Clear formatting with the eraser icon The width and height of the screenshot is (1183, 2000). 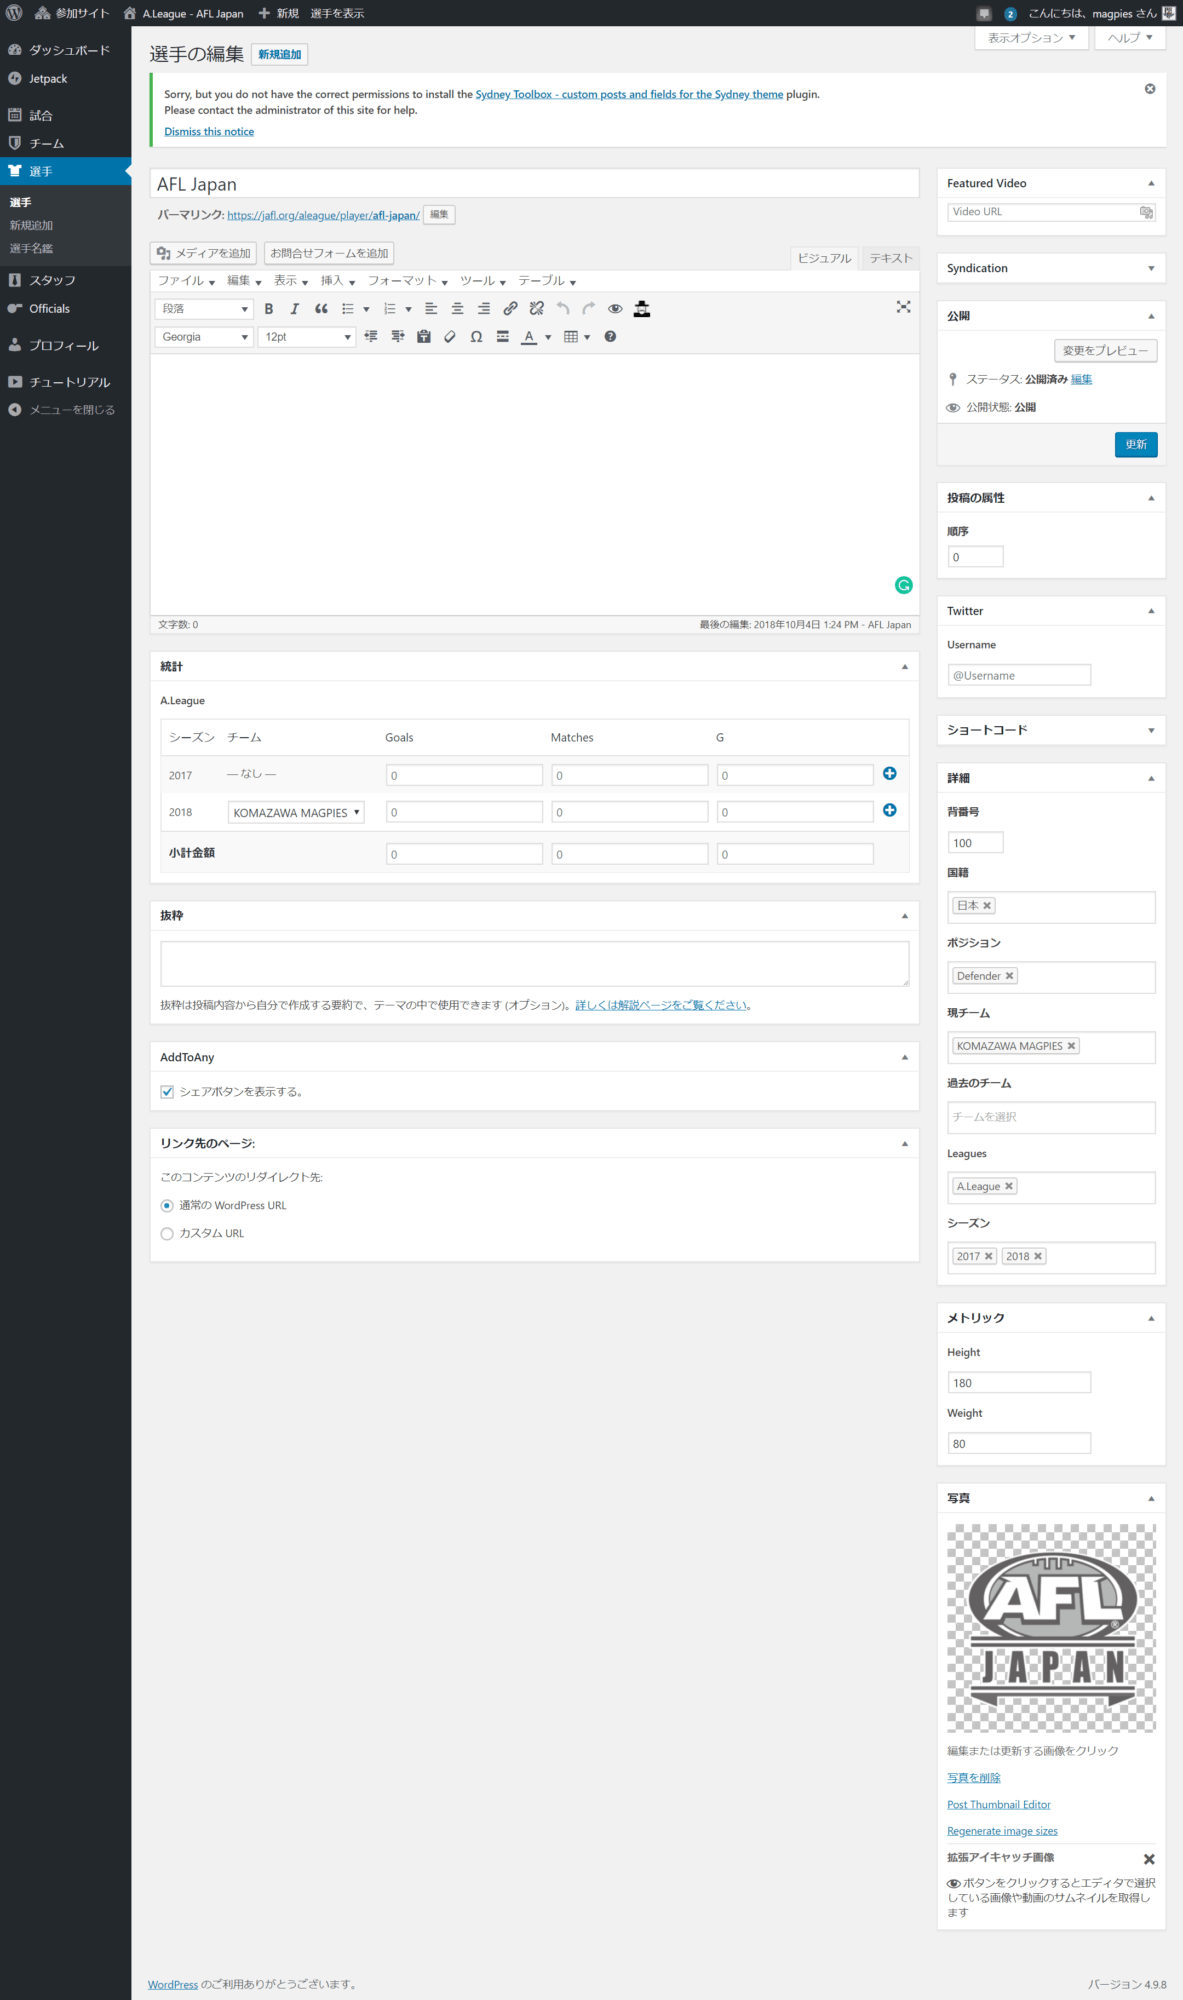pyautogui.click(x=450, y=337)
